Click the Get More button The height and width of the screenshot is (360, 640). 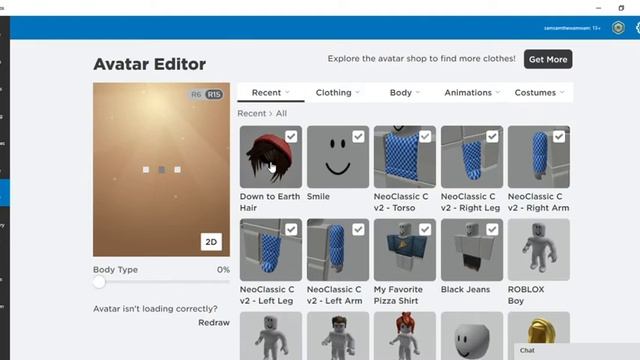click(548, 59)
